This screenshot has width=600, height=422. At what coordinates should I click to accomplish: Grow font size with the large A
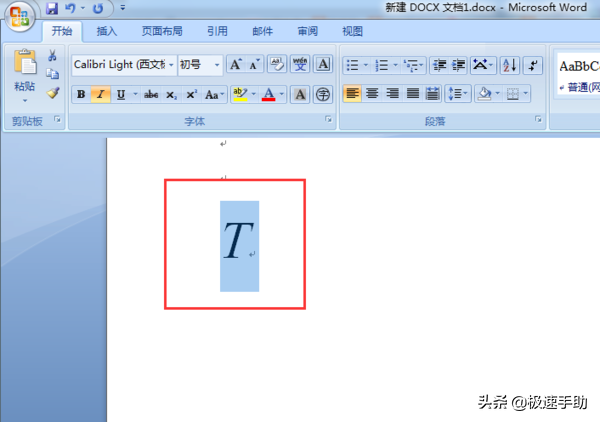[236, 64]
